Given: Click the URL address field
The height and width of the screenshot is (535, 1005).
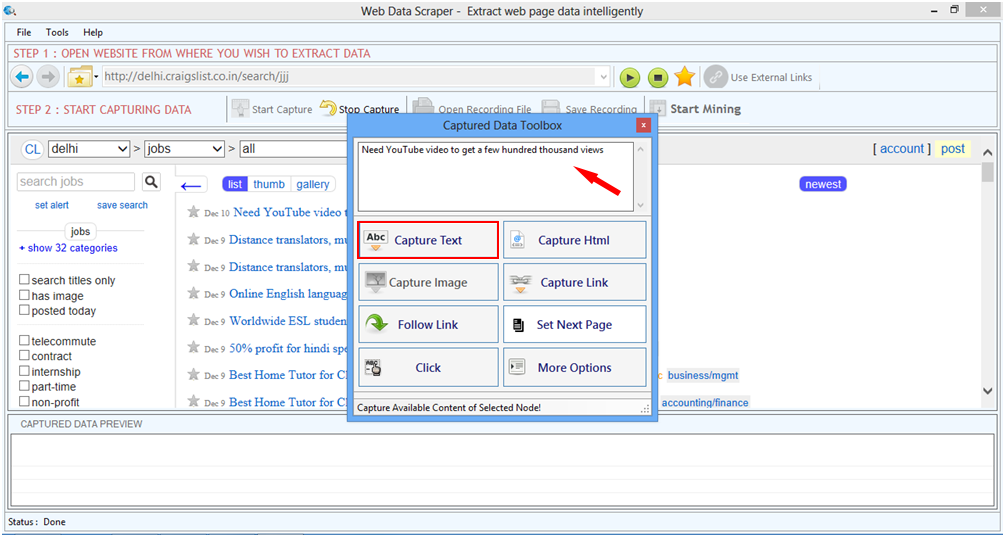Looking at the screenshot, I should pyautogui.click(x=349, y=78).
